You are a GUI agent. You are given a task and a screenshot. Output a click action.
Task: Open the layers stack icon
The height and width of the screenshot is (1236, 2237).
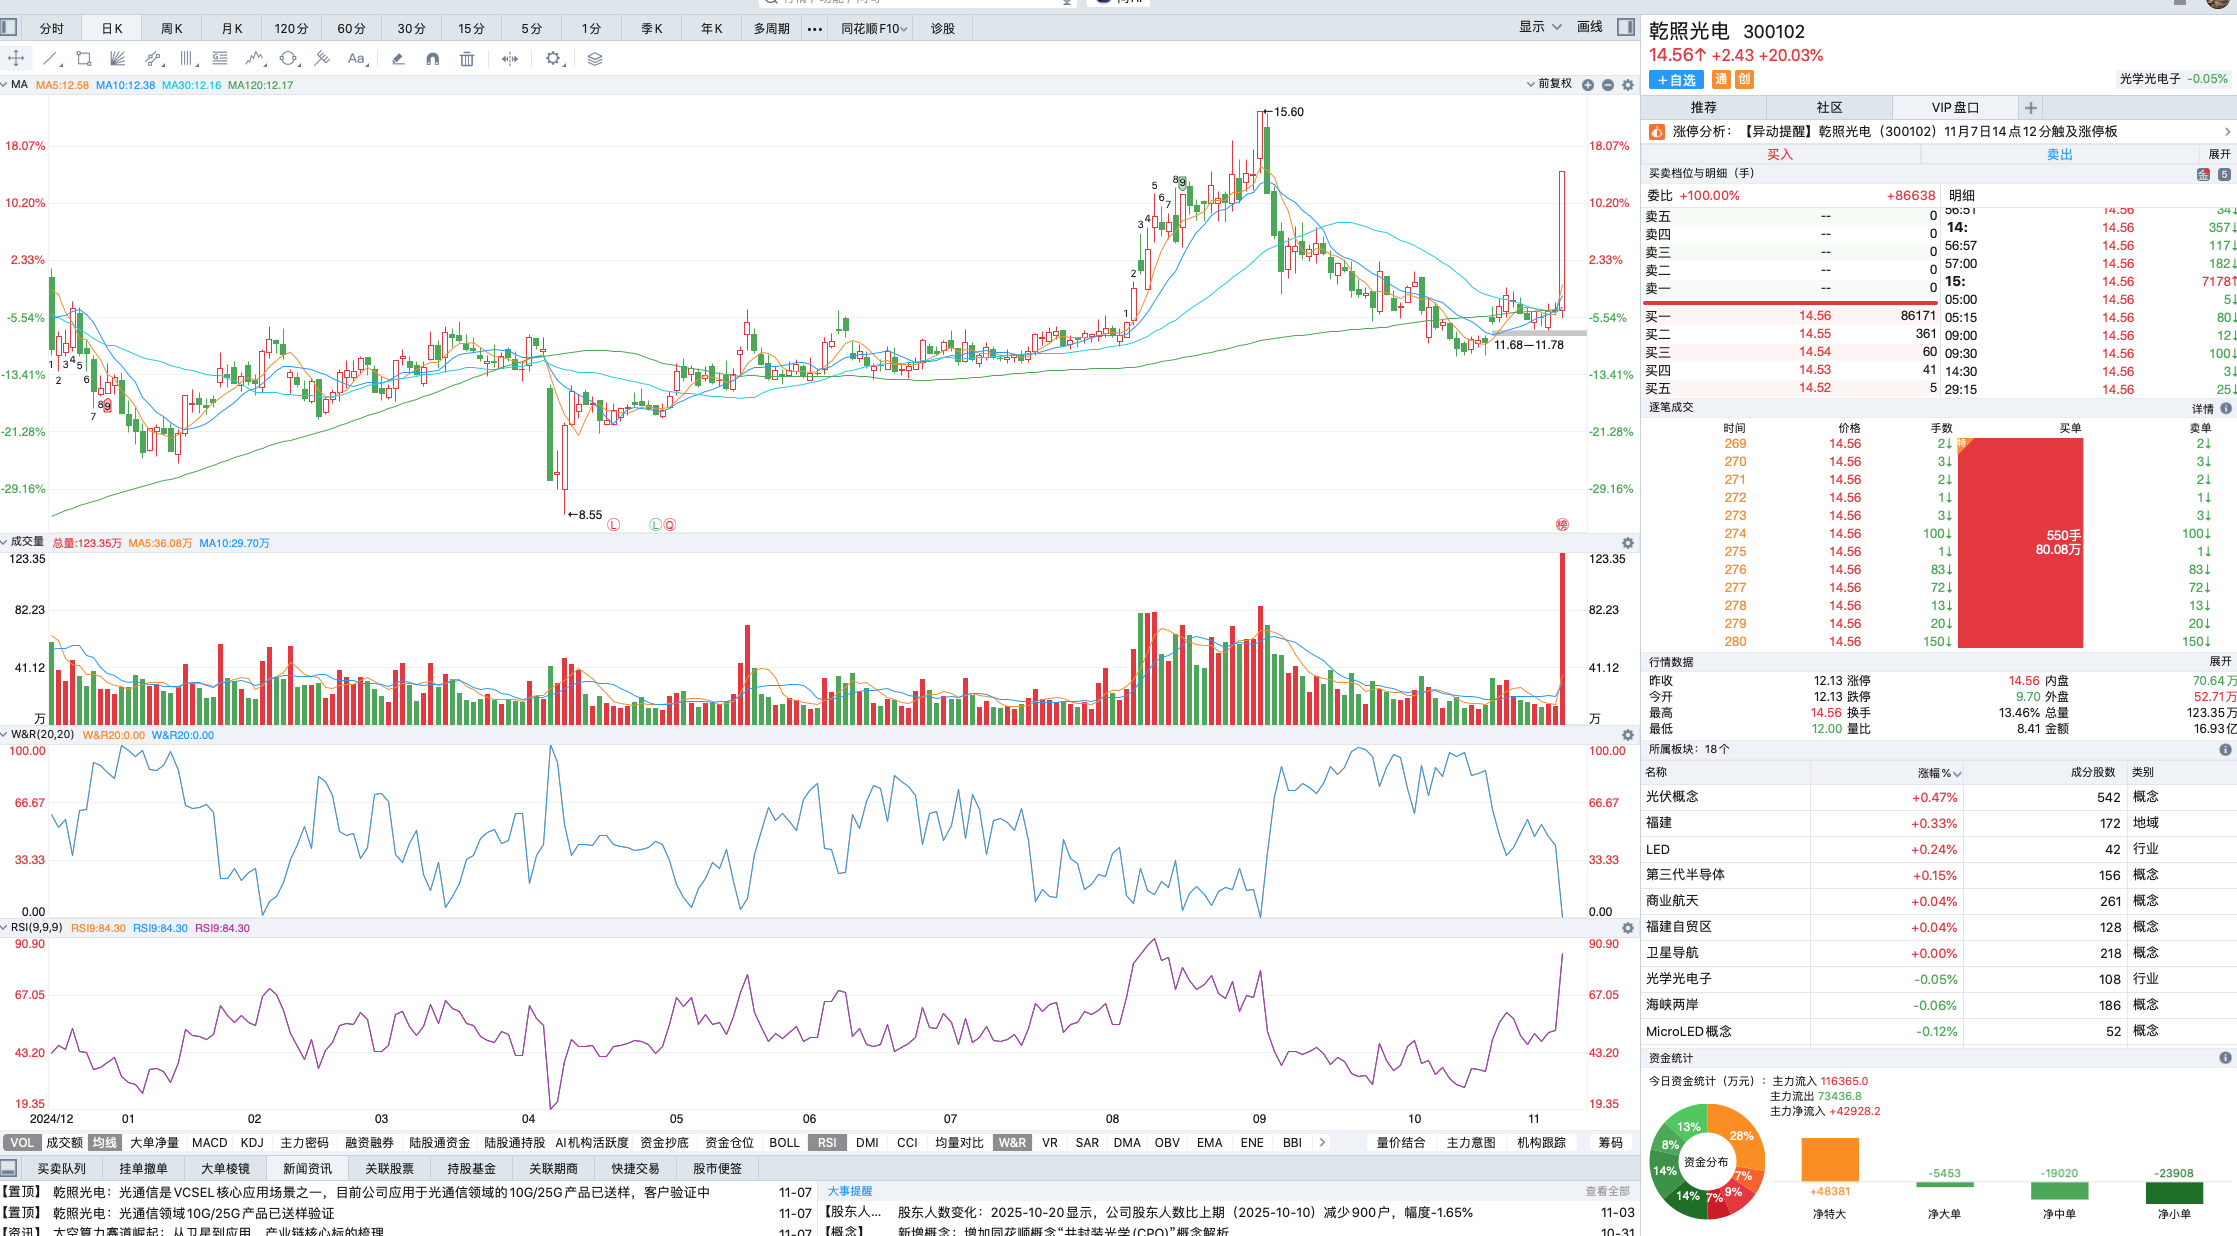coord(595,59)
